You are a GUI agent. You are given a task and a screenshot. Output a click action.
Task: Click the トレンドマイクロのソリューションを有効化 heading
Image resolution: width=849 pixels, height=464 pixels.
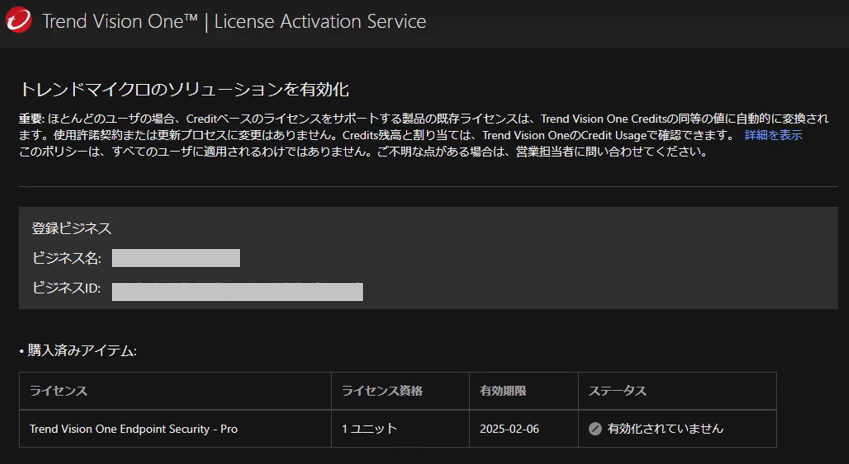click(184, 90)
